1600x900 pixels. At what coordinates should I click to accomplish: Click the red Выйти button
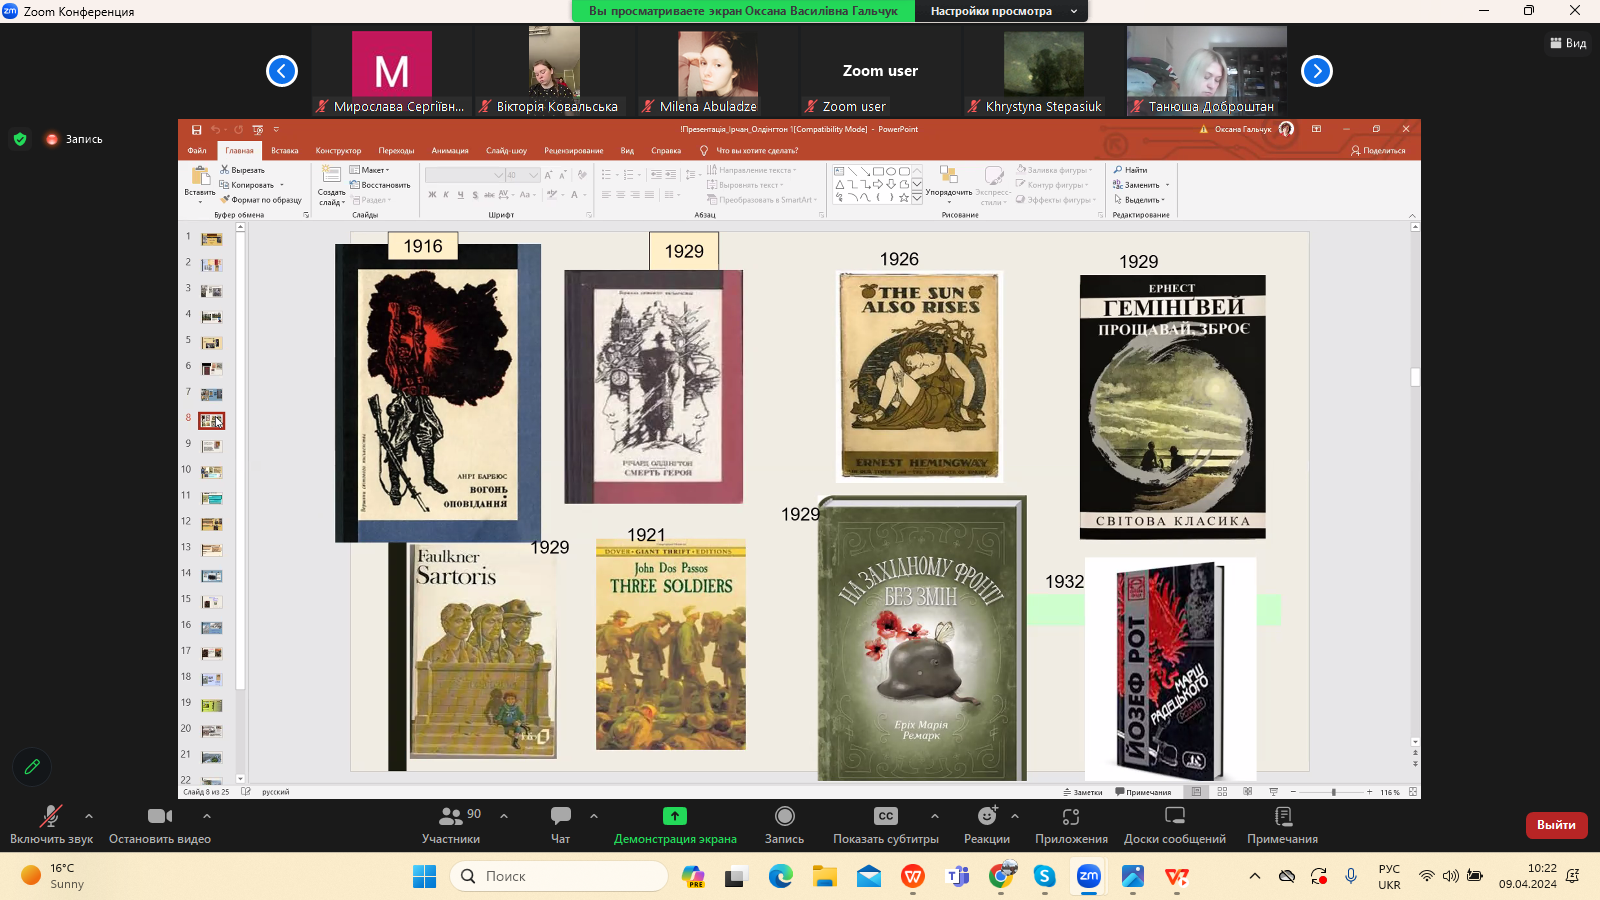(x=1556, y=825)
